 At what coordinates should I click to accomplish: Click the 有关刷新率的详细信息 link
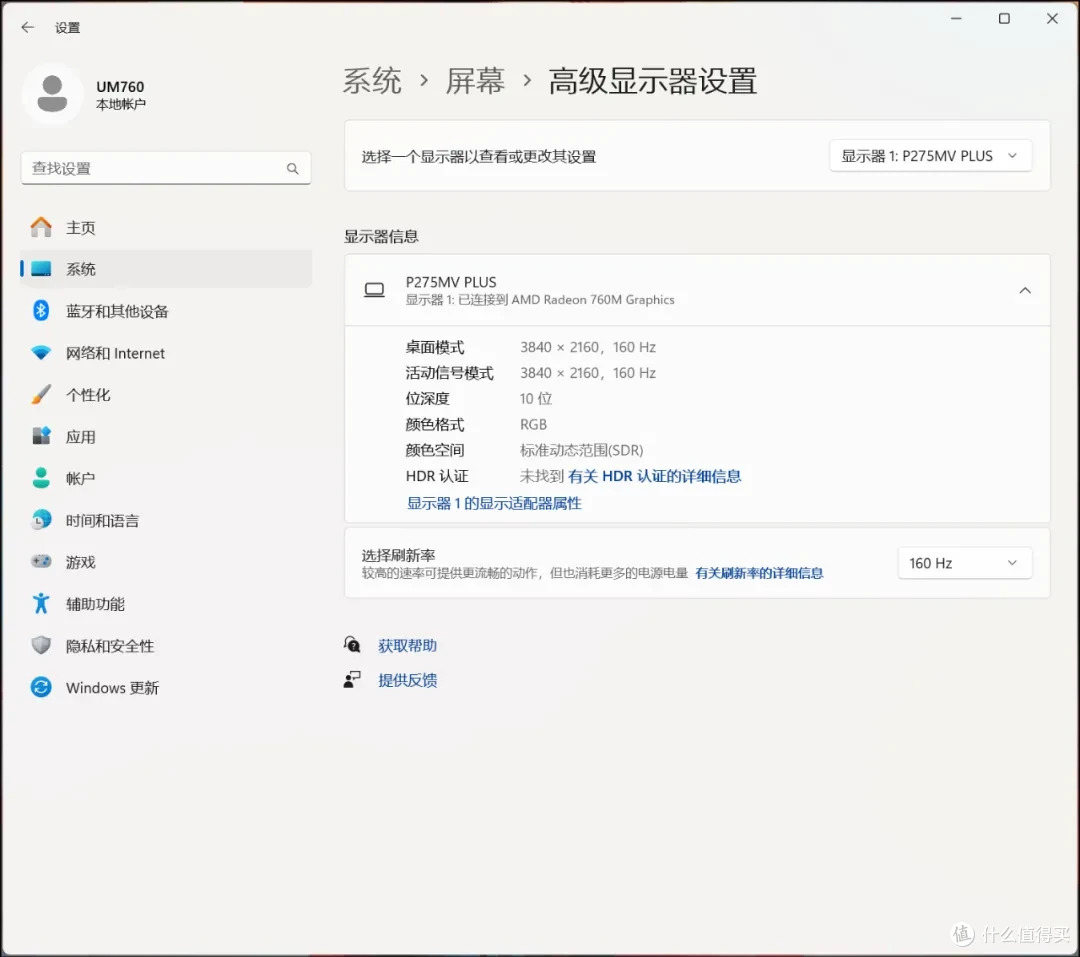(x=759, y=573)
